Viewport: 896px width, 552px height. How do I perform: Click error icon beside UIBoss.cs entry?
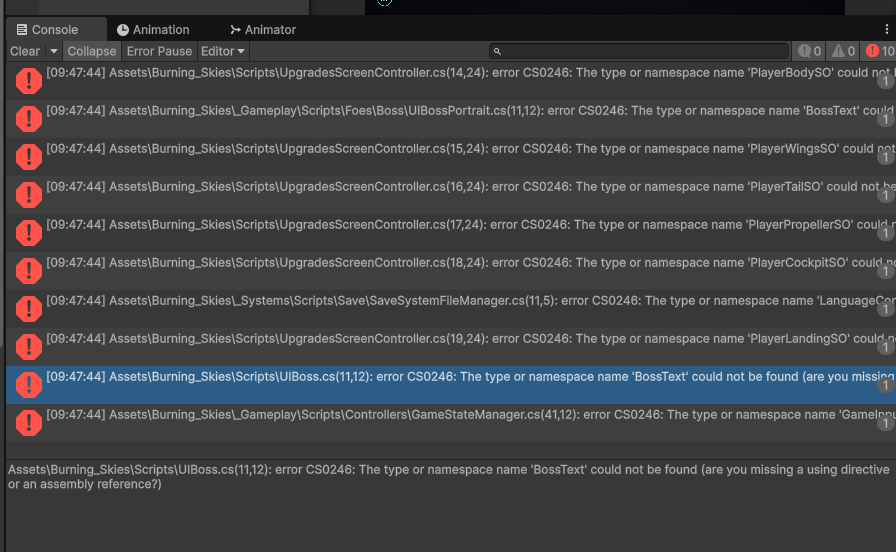tap(29, 385)
